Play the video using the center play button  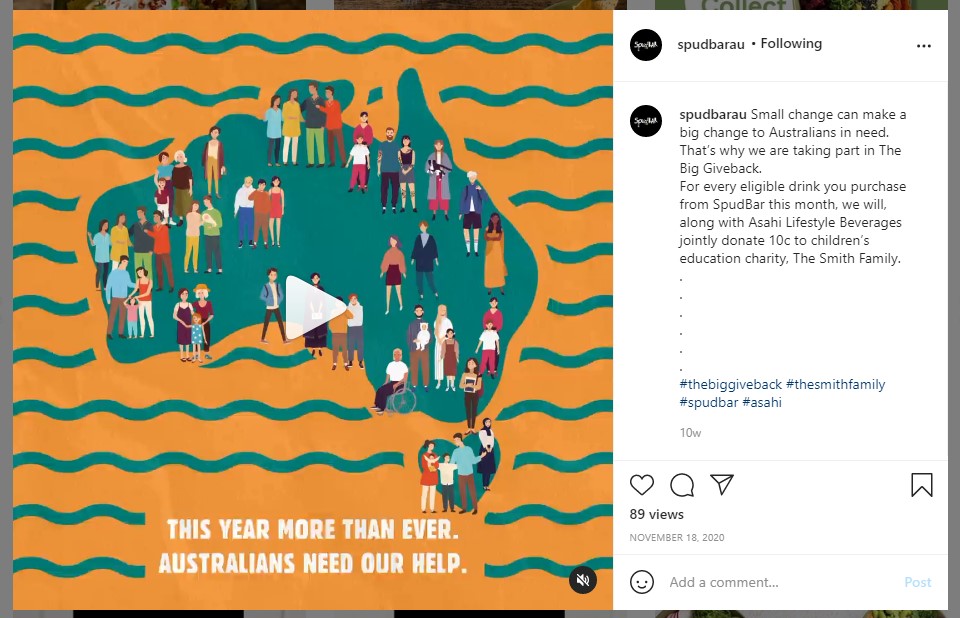314,307
